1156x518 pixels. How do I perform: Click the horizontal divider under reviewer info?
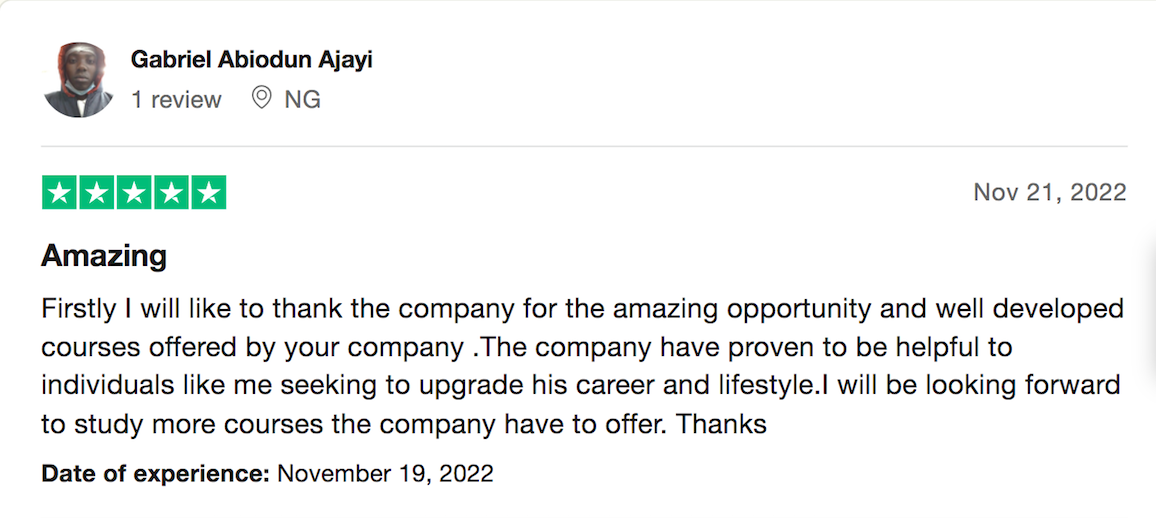[x=584, y=146]
